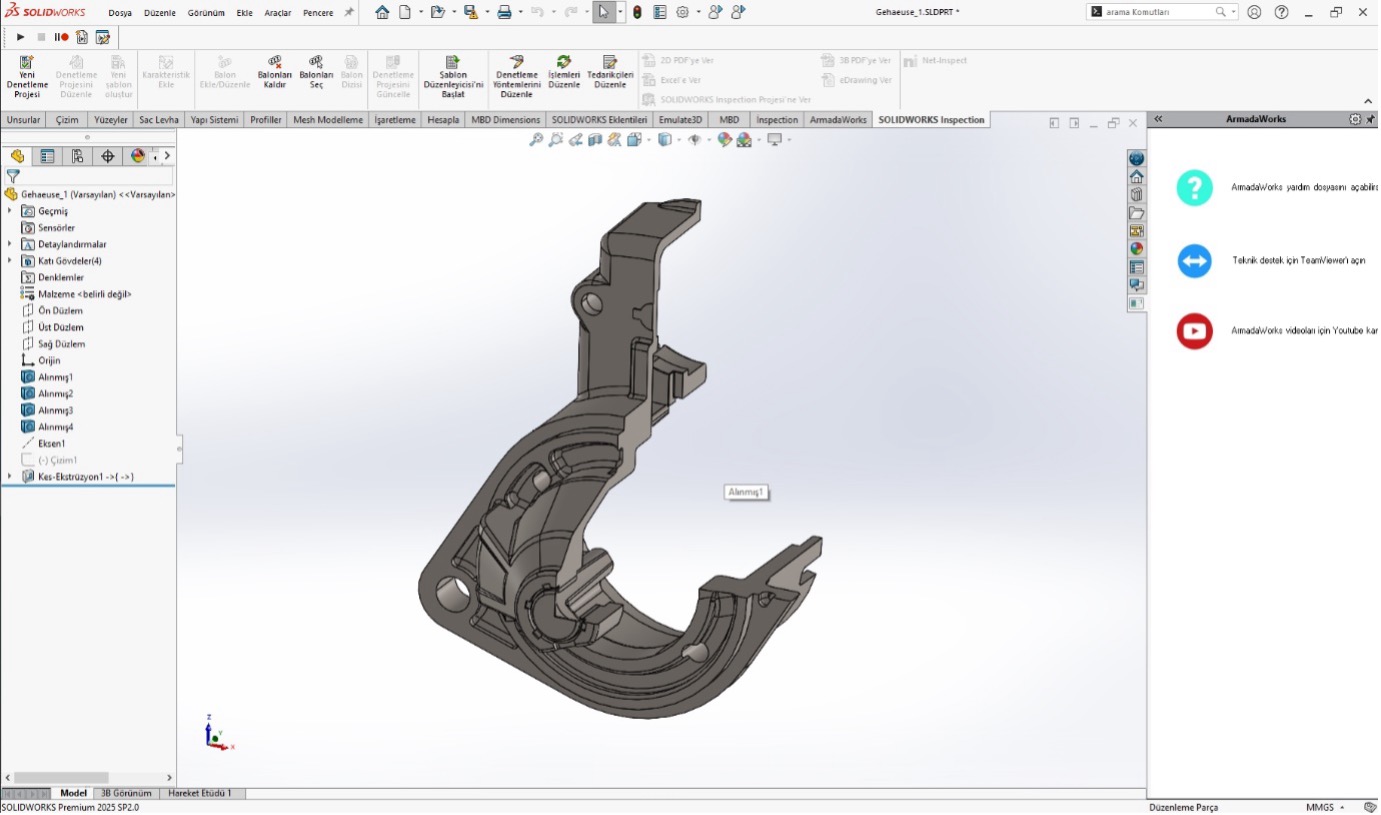Expand the Geçmiş tree node
The height and width of the screenshot is (815, 1381).
click(10, 211)
